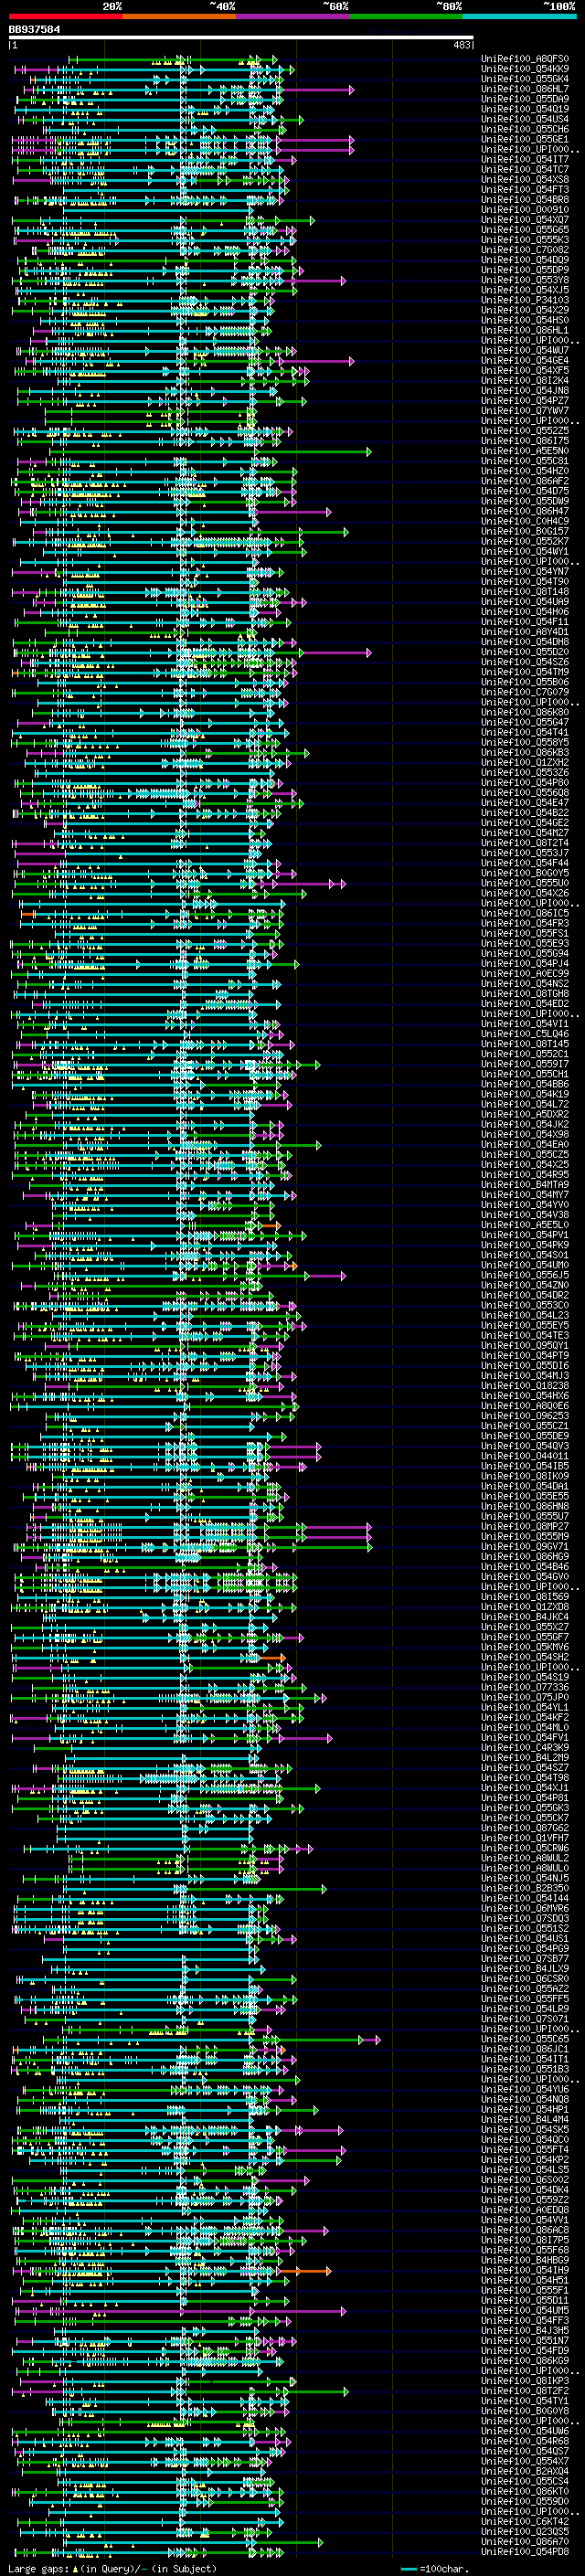Select the UniRef100_Q8IKP3 label
Screen dimensions: 585x2576
point(524,2380)
